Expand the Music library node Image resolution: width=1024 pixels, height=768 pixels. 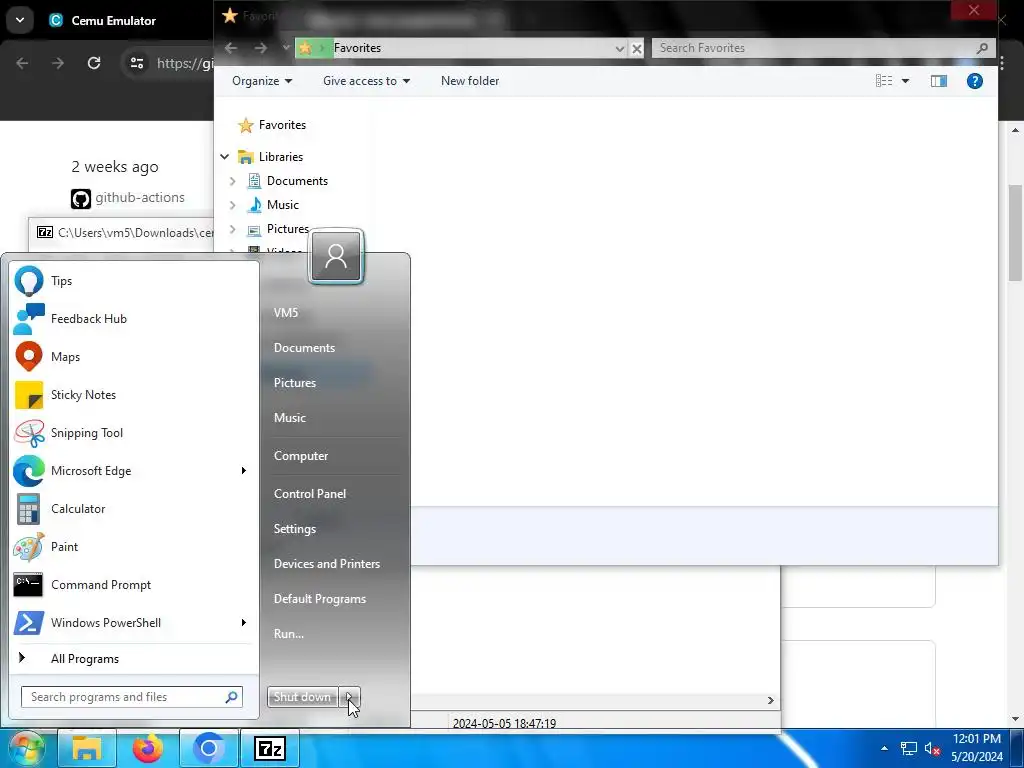[x=232, y=205]
